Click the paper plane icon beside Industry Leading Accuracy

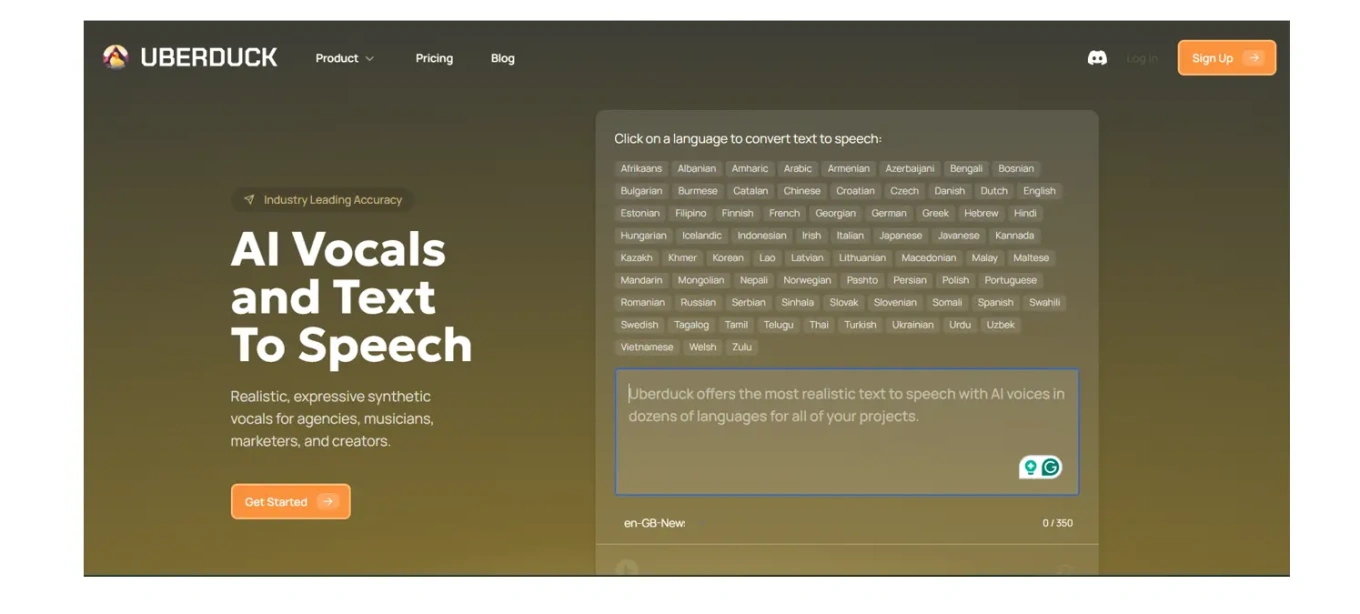pyautogui.click(x=249, y=200)
